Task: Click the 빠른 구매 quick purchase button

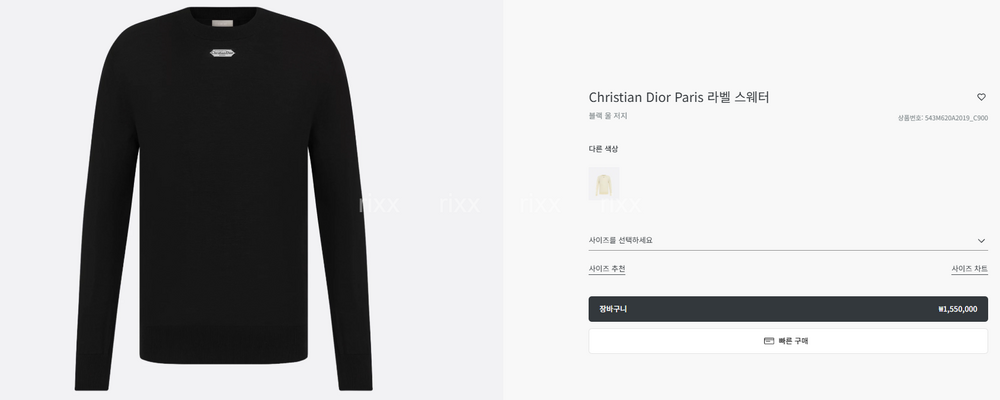Action: pyautogui.click(x=787, y=341)
